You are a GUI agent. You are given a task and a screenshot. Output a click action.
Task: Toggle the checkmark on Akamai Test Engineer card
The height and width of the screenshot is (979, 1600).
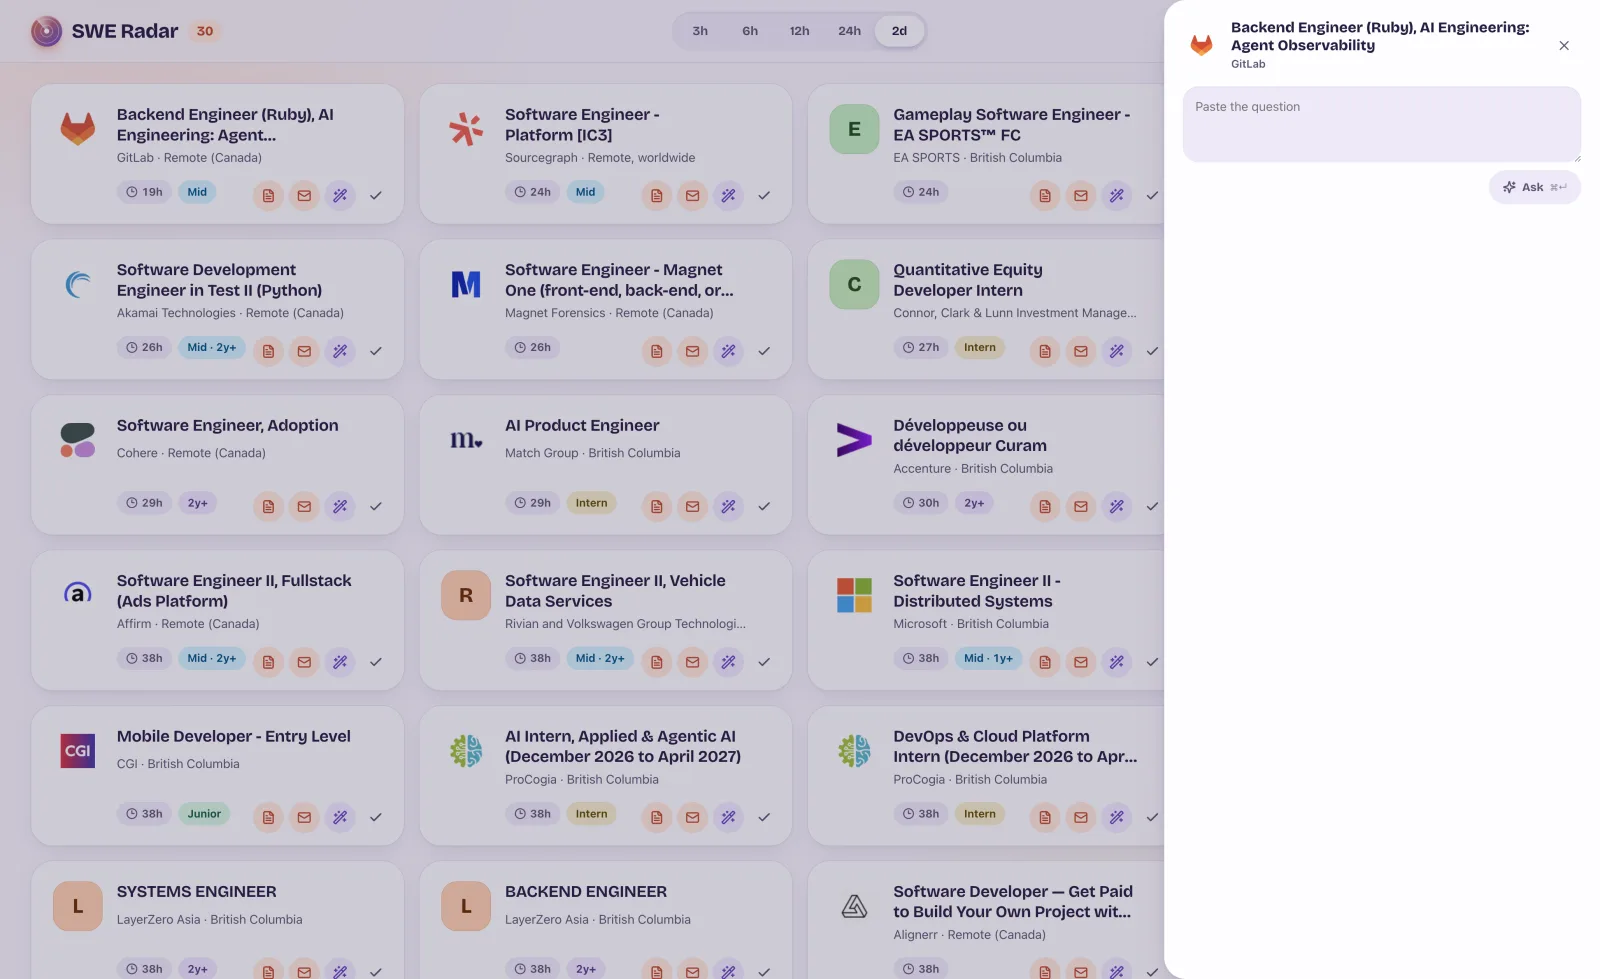pyautogui.click(x=376, y=351)
